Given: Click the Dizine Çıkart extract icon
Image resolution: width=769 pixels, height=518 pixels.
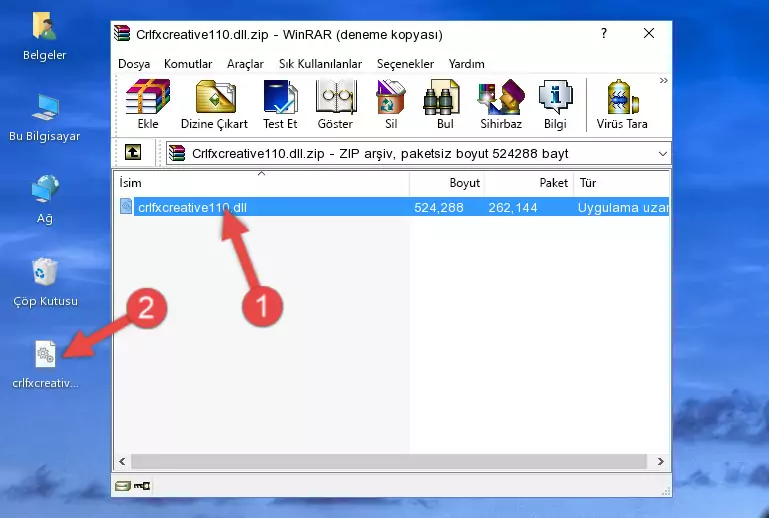Looking at the screenshot, I should (215, 104).
